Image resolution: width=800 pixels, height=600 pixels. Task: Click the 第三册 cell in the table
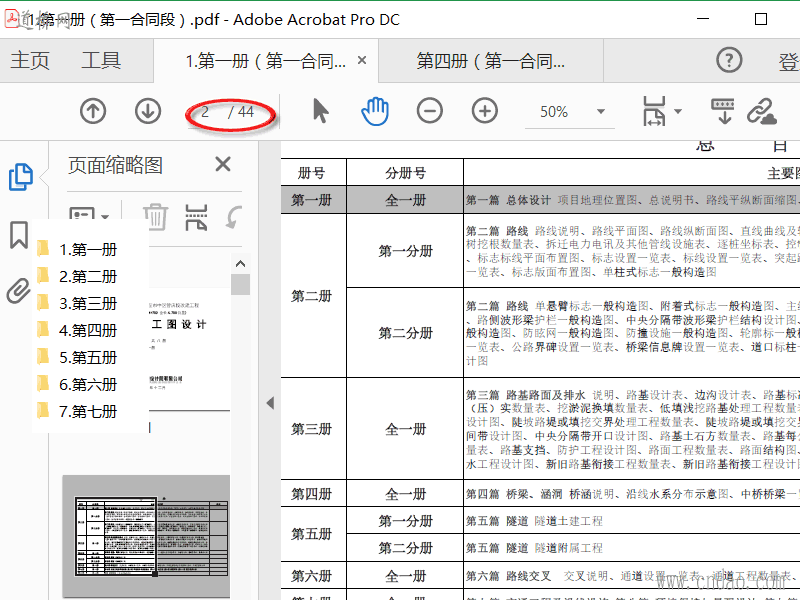[x=313, y=429]
